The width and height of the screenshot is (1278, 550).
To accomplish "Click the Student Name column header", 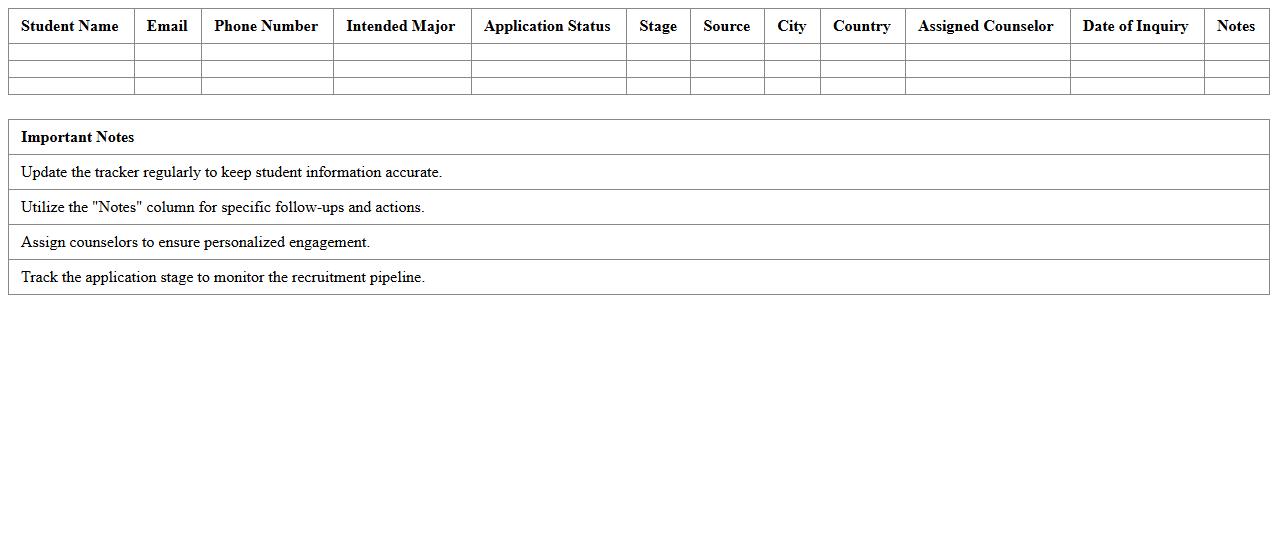I will click(71, 26).
